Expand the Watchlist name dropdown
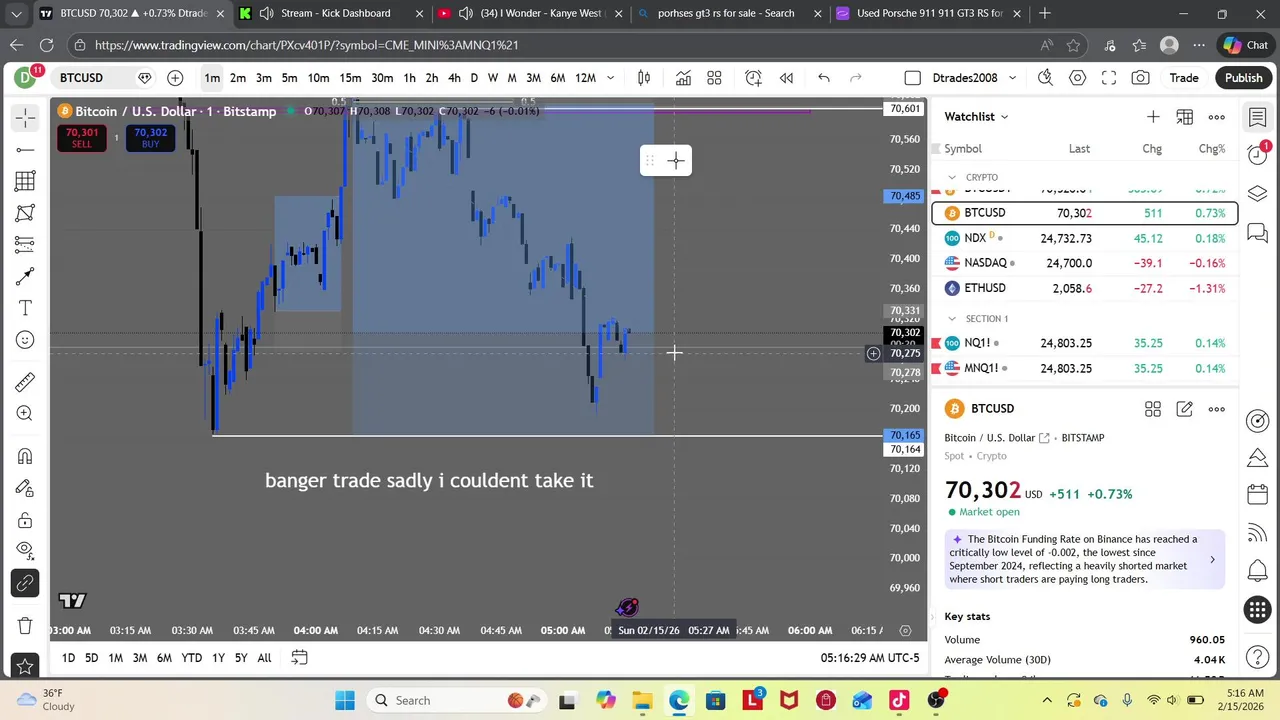This screenshot has width=1280, height=720. (x=977, y=117)
